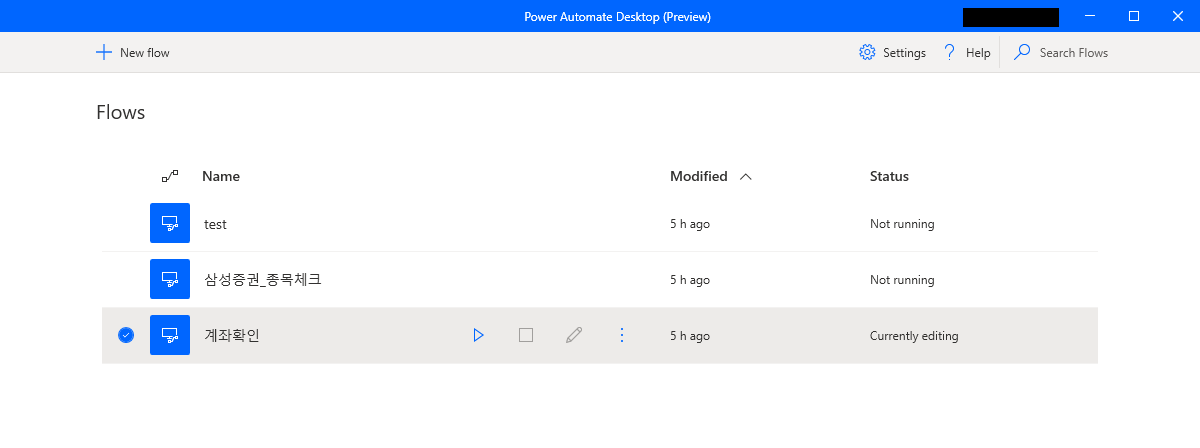
Task: Open Settings via the gear icon
Action: (x=867, y=52)
